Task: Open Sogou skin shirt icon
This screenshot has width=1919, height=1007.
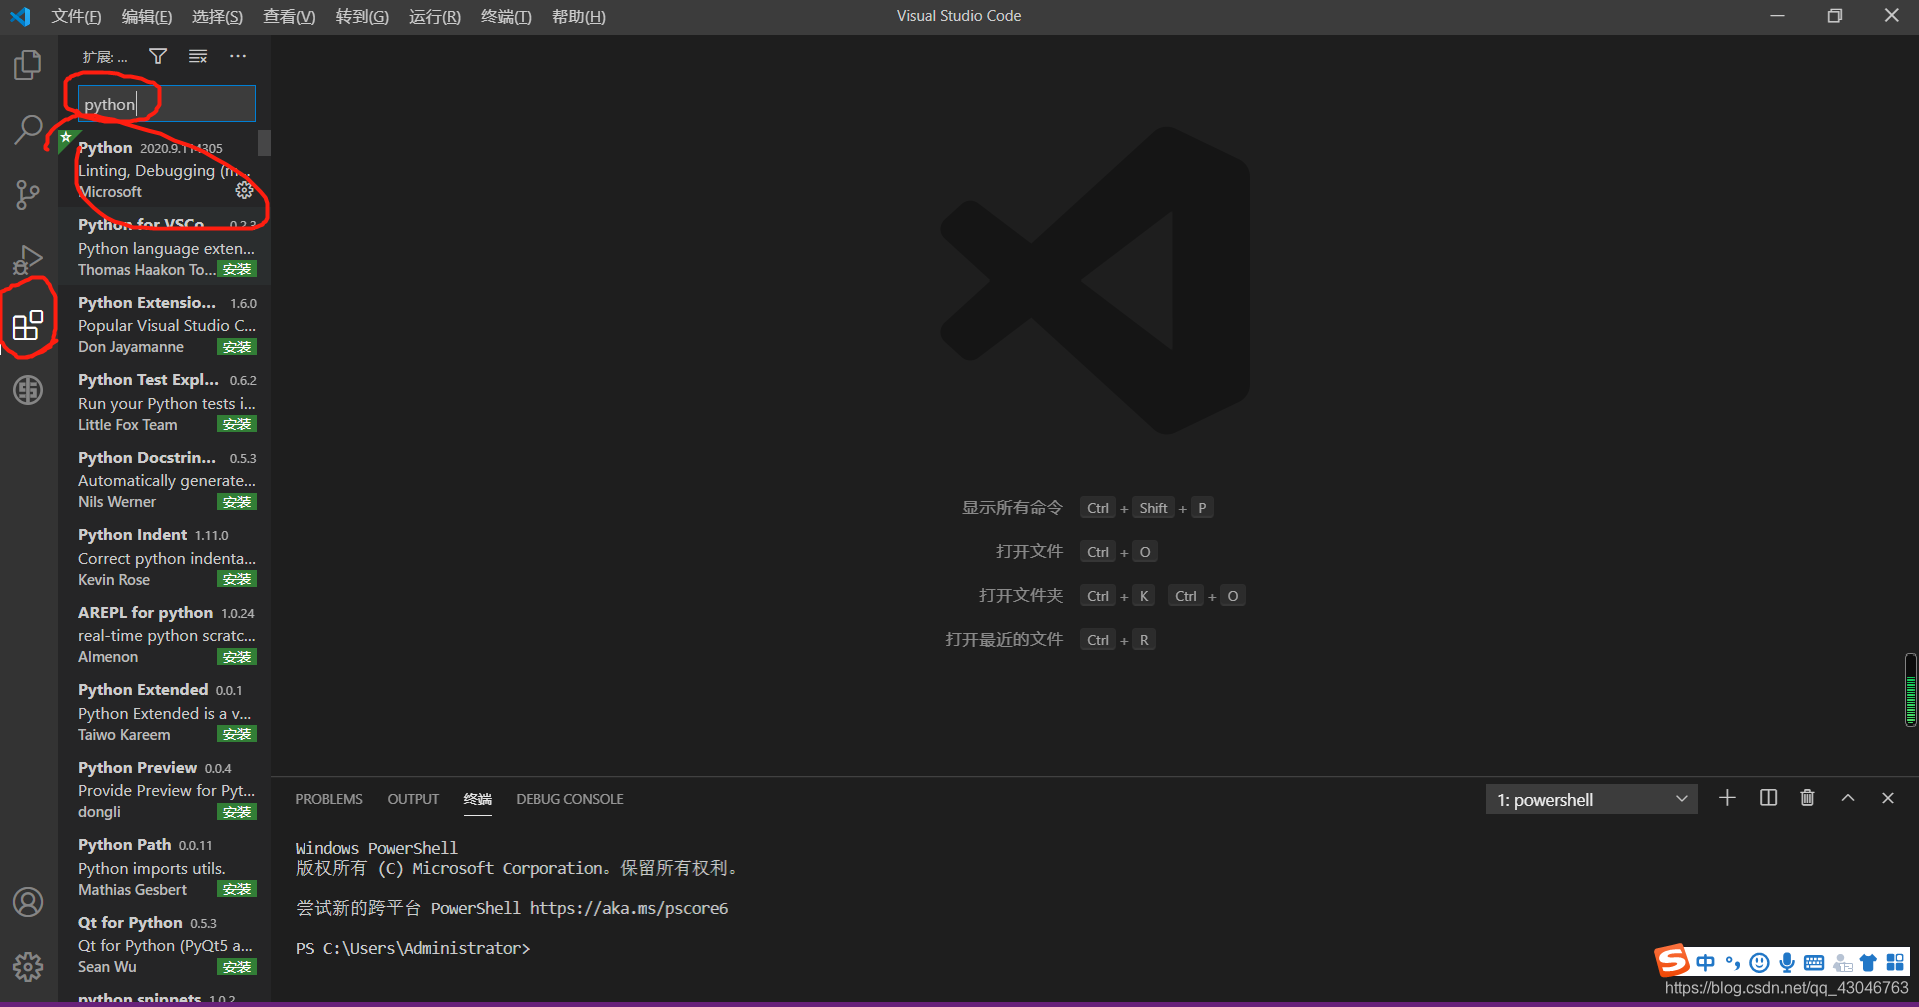Action: [x=1868, y=963]
